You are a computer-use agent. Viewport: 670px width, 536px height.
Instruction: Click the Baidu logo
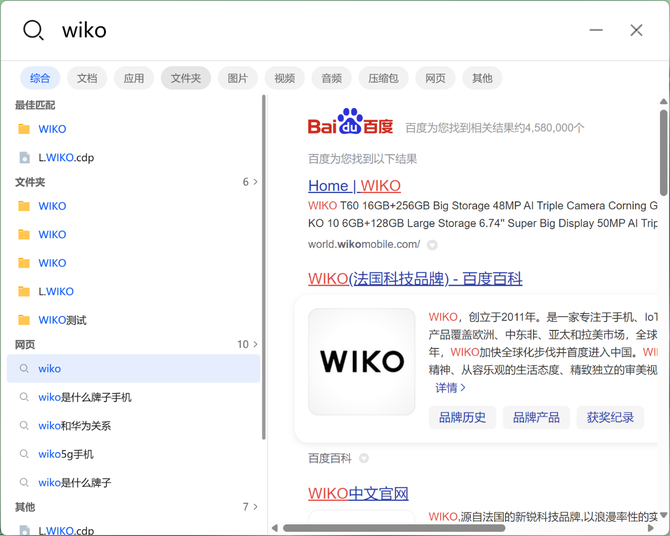[x=350, y=122]
